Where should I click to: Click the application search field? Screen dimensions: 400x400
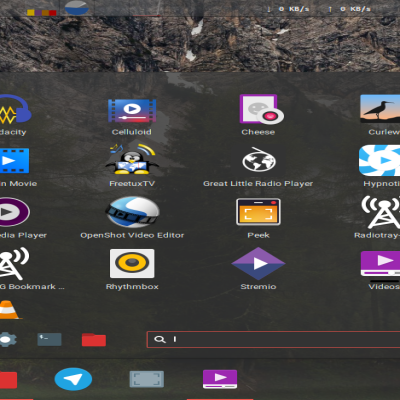pos(273,339)
